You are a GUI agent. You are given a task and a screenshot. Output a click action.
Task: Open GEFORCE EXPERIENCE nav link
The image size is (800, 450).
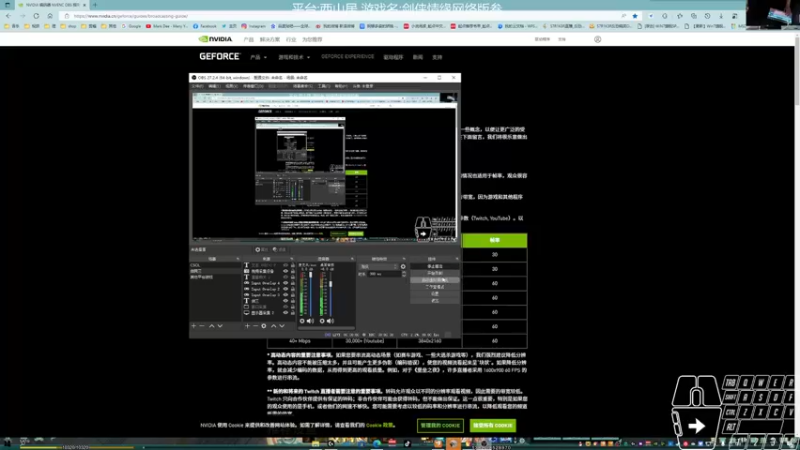[x=347, y=57]
